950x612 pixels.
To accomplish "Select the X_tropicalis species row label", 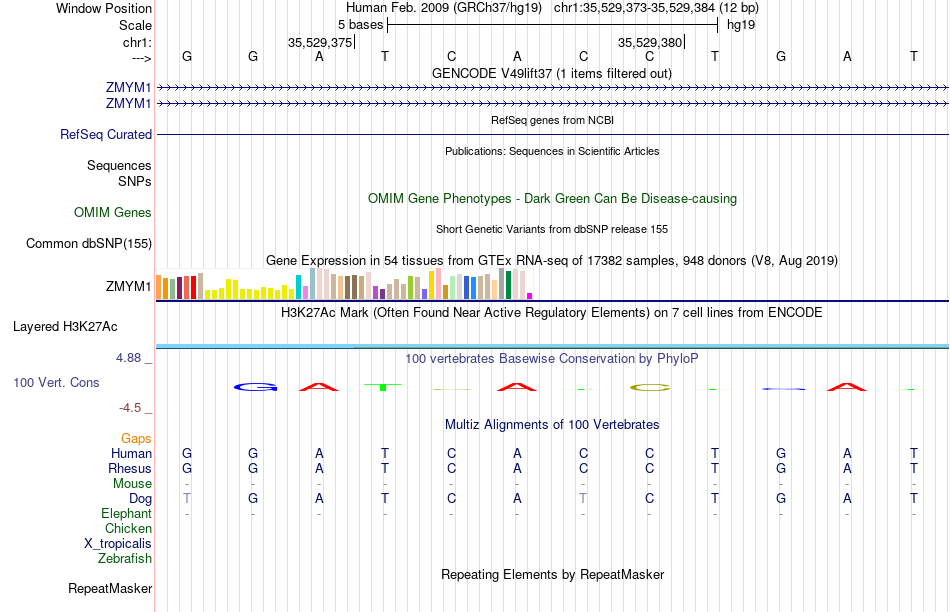I will [x=118, y=544].
